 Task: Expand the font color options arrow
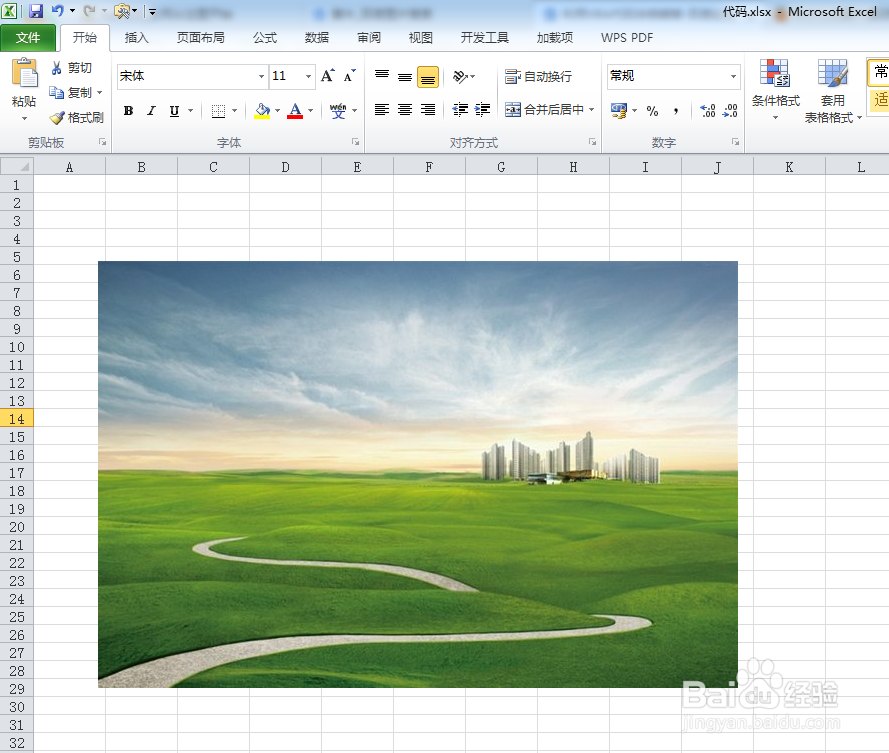[x=310, y=111]
